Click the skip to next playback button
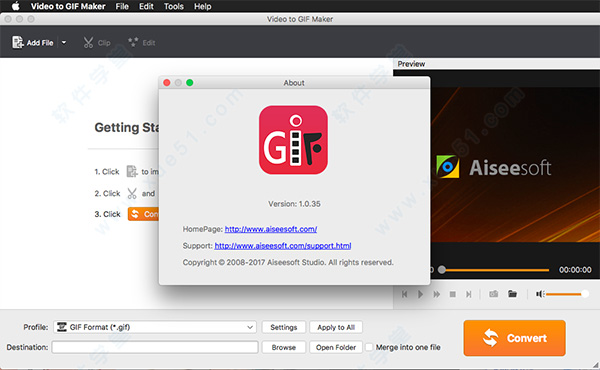 [x=469, y=294]
